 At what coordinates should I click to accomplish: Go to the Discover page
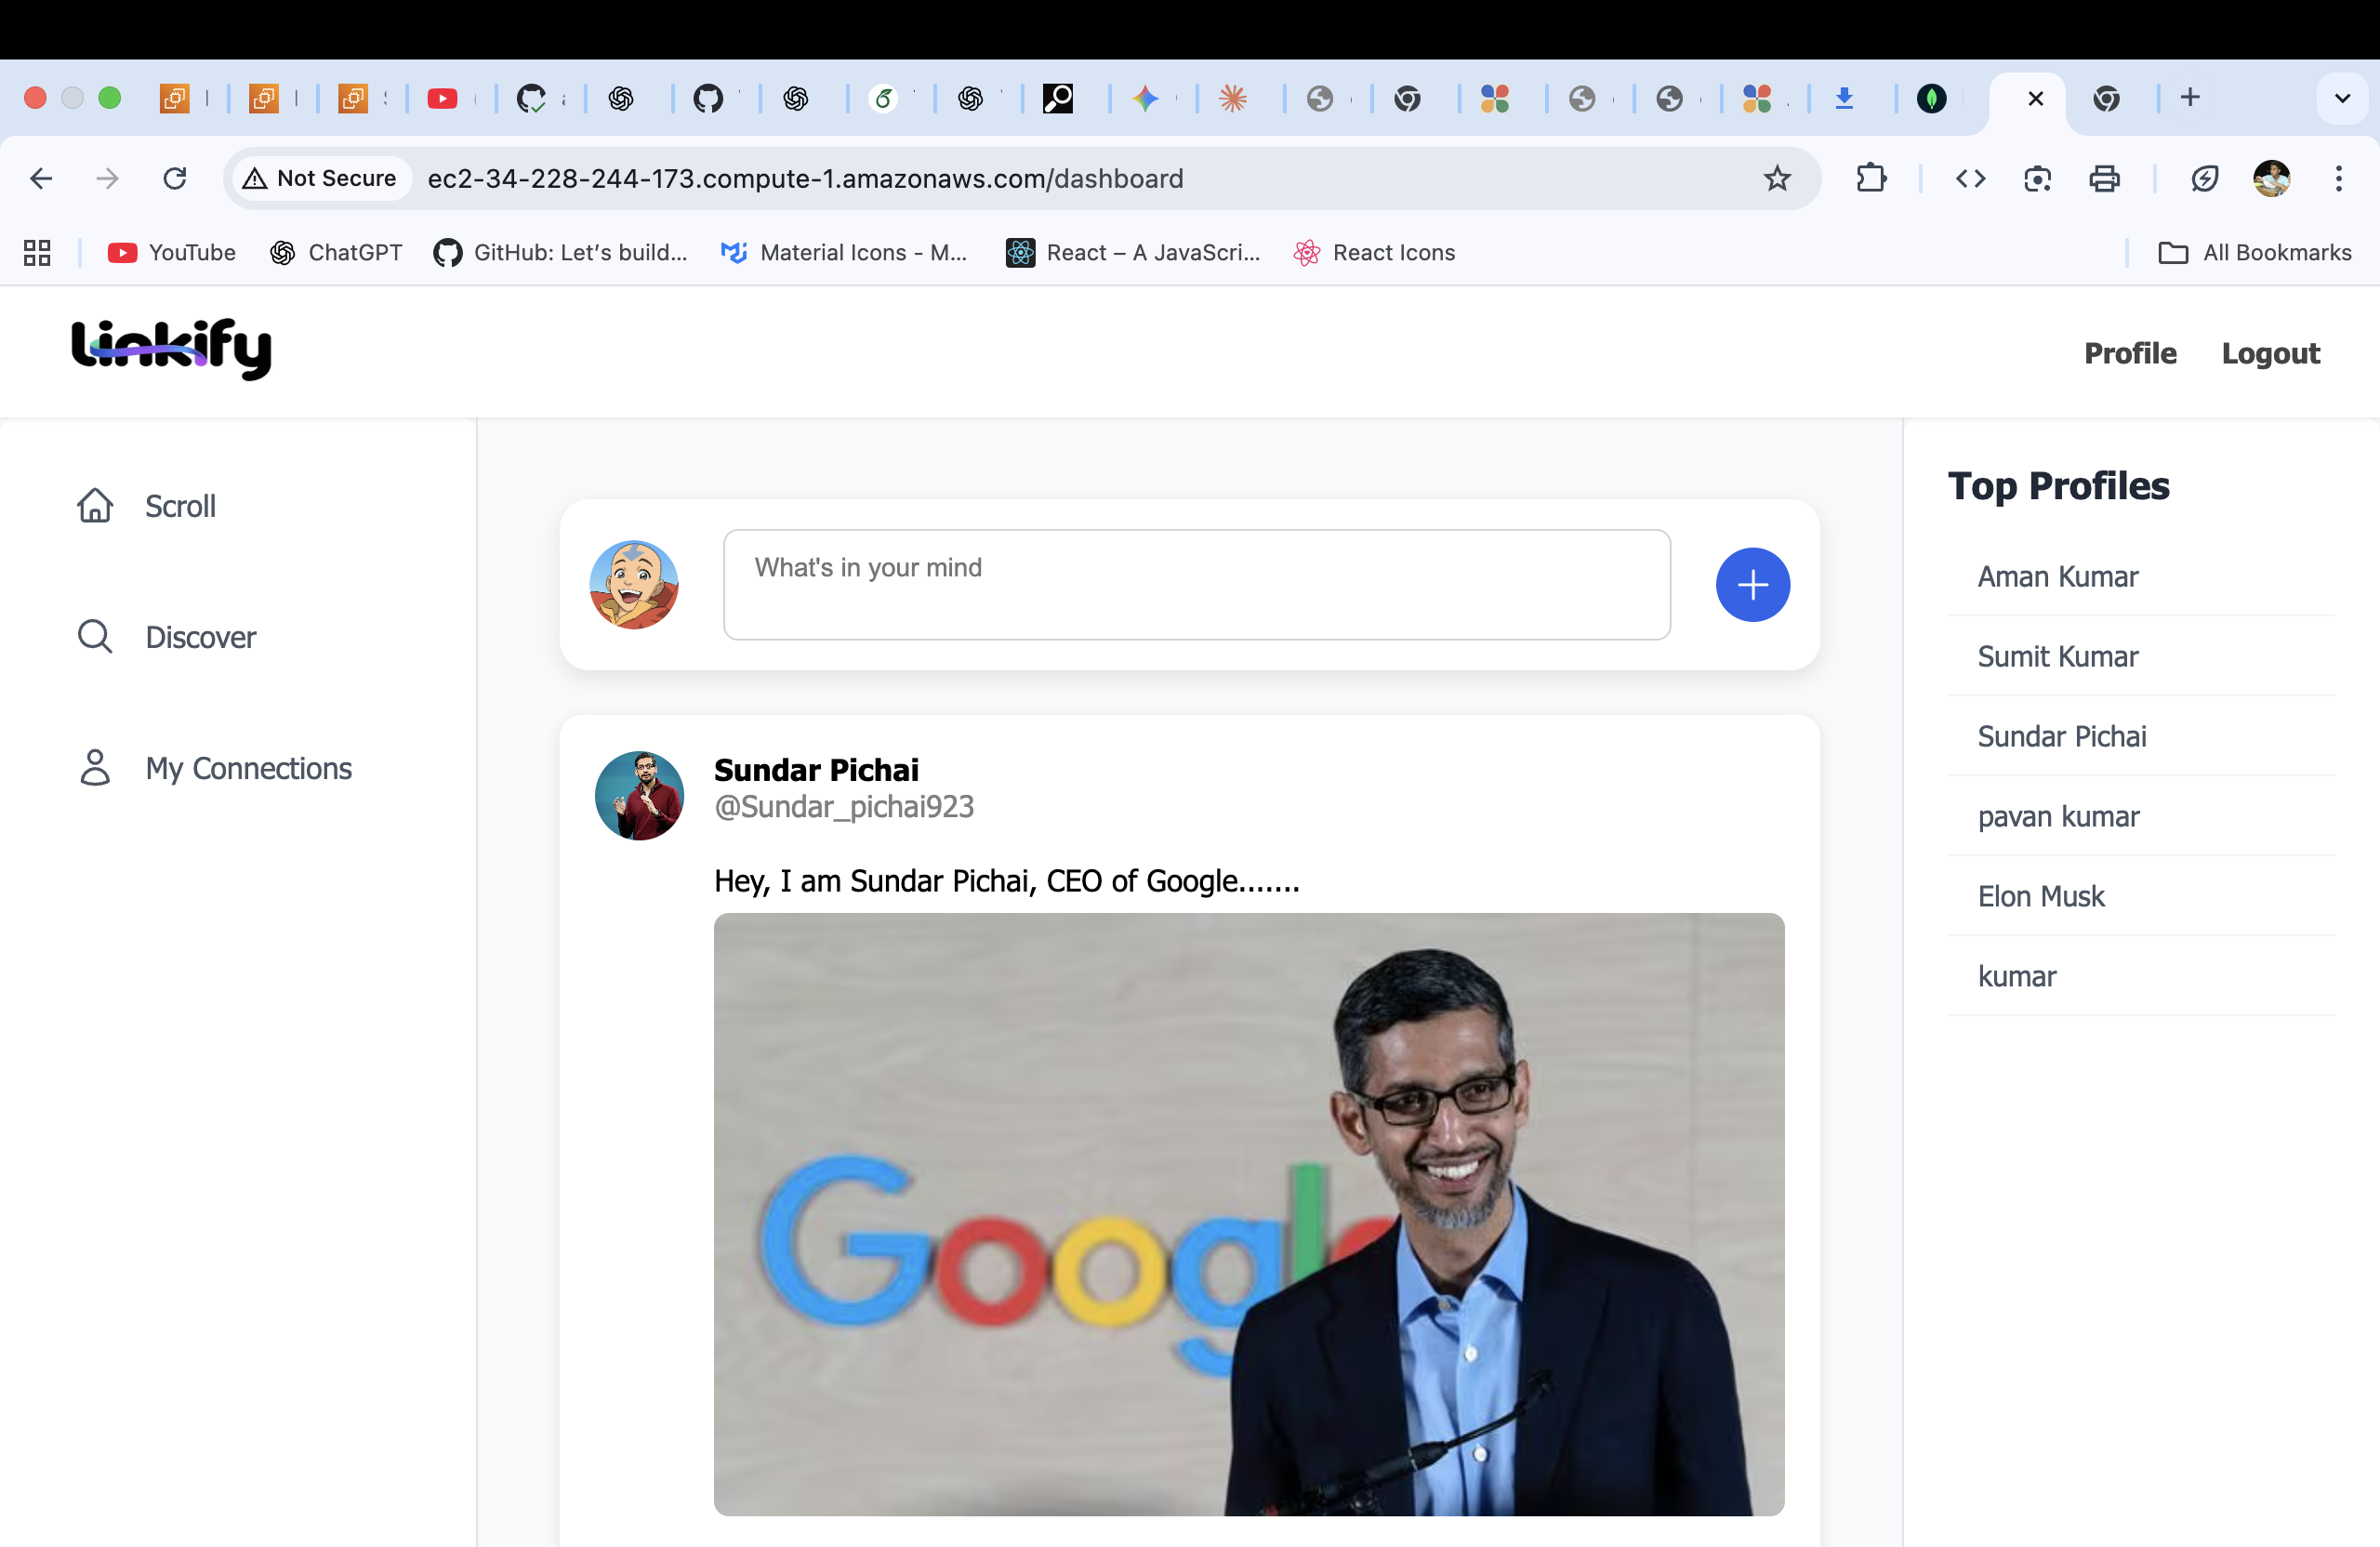click(166, 637)
